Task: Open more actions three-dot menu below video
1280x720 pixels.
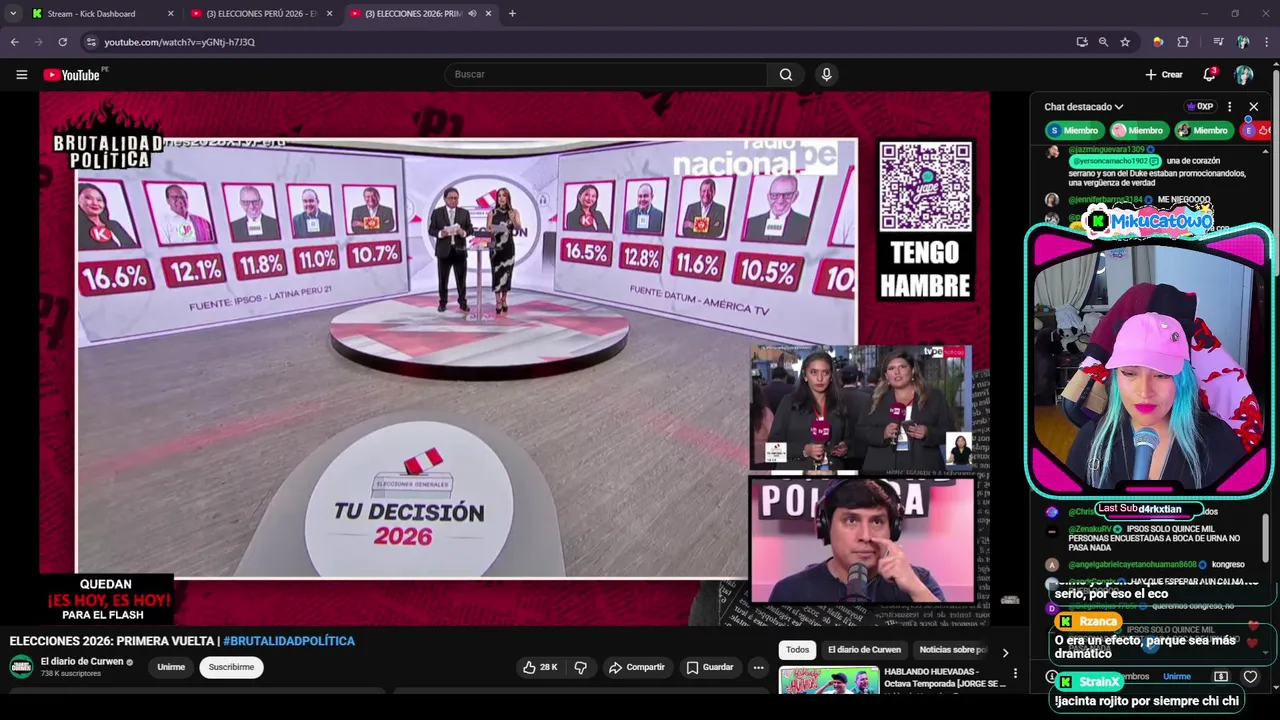Action: [x=759, y=667]
